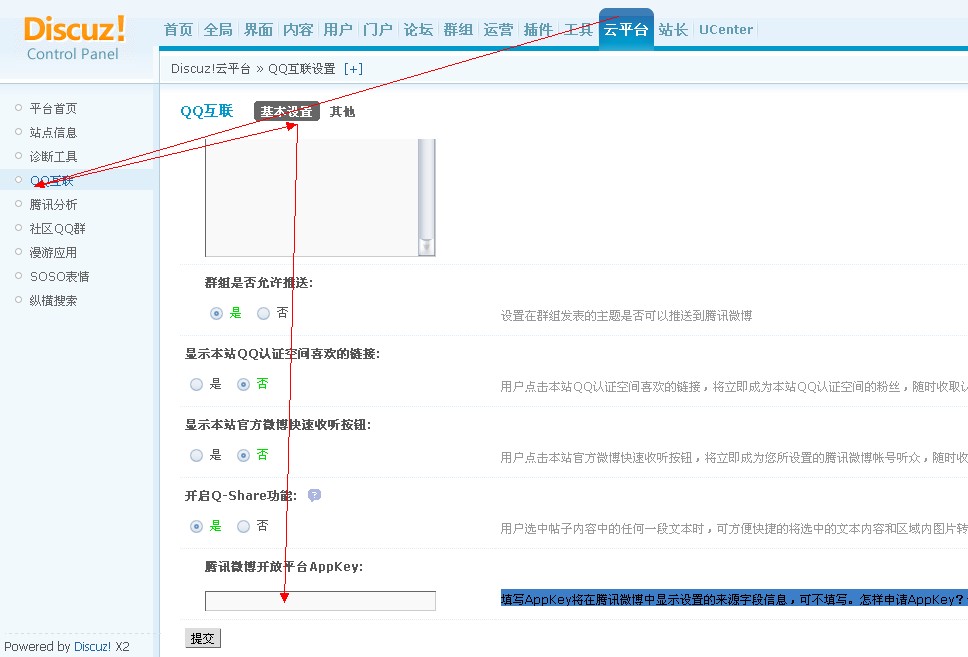This screenshot has height=657, width=968.
Task: Select 是 for 群组是否允许推送
Action: [x=216, y=314]
